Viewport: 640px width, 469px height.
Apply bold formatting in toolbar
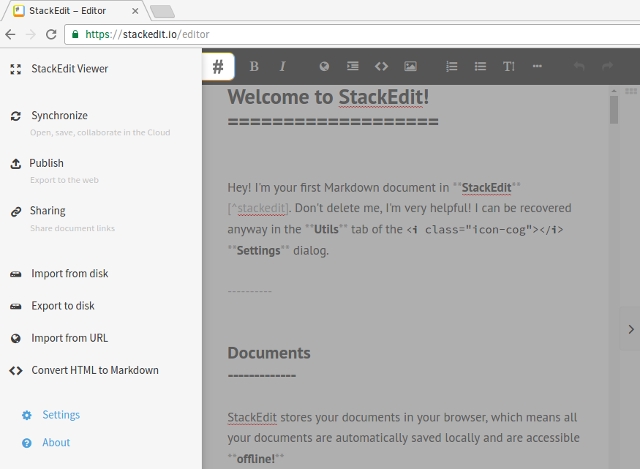coord(254,66)
